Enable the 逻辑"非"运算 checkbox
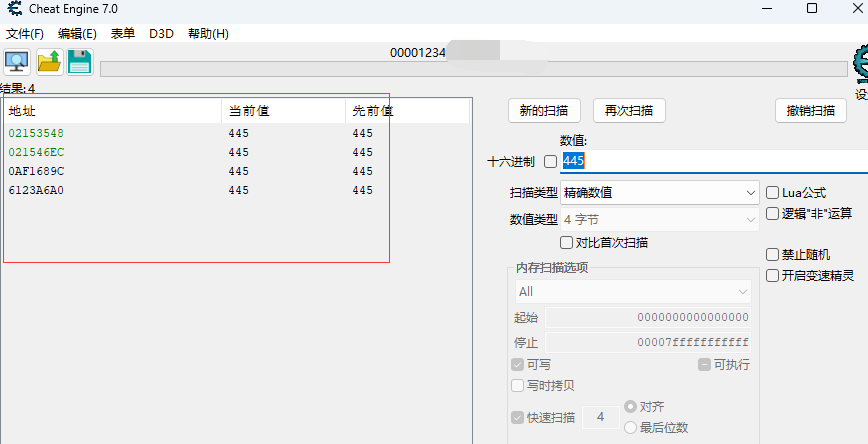 pyautogui.click(x=772, y=214)
